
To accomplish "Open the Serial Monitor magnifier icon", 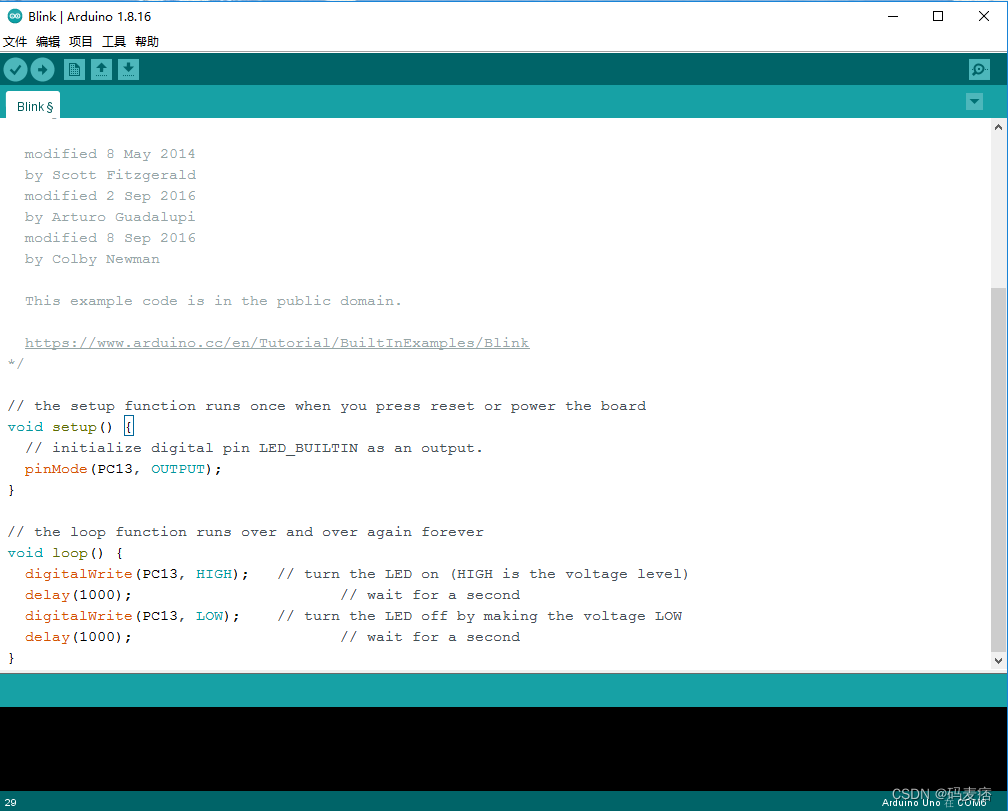I will click(x=979, y=69).
